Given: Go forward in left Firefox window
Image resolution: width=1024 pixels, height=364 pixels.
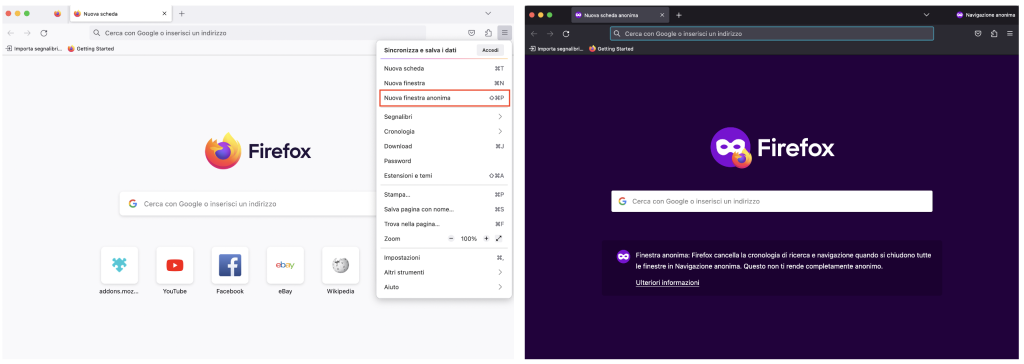Looking at the screenshot, I should (27, 33).
